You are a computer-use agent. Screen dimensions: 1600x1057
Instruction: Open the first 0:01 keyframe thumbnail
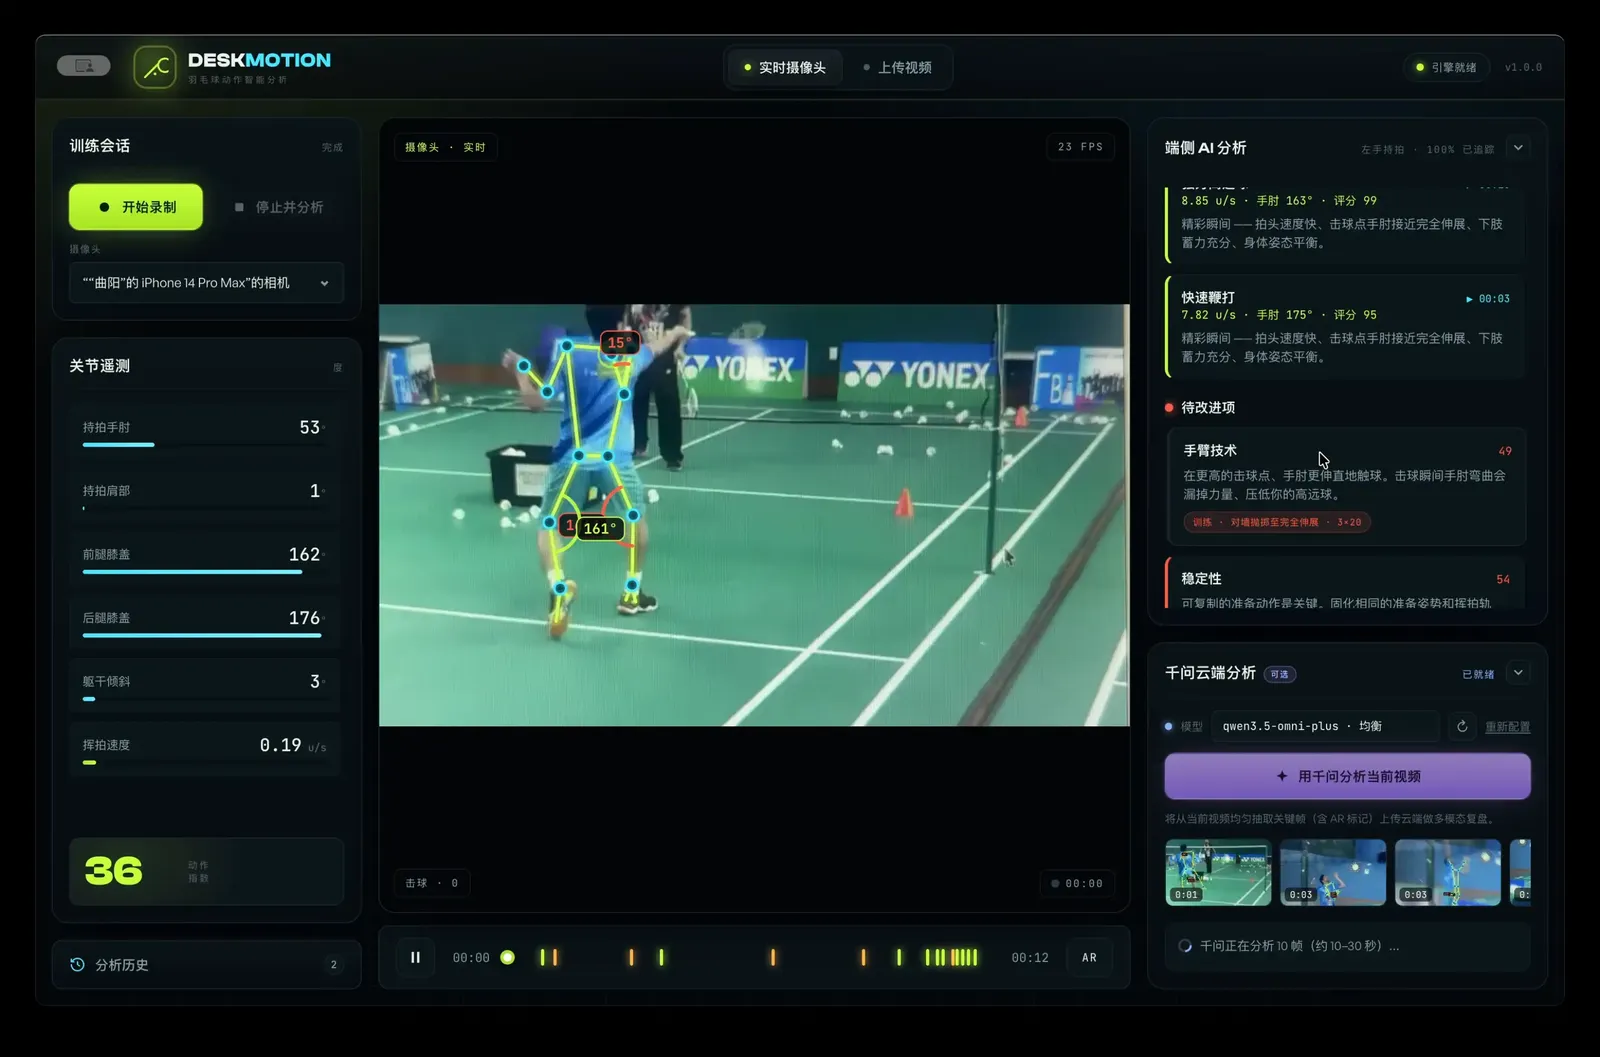[1218, 872]
